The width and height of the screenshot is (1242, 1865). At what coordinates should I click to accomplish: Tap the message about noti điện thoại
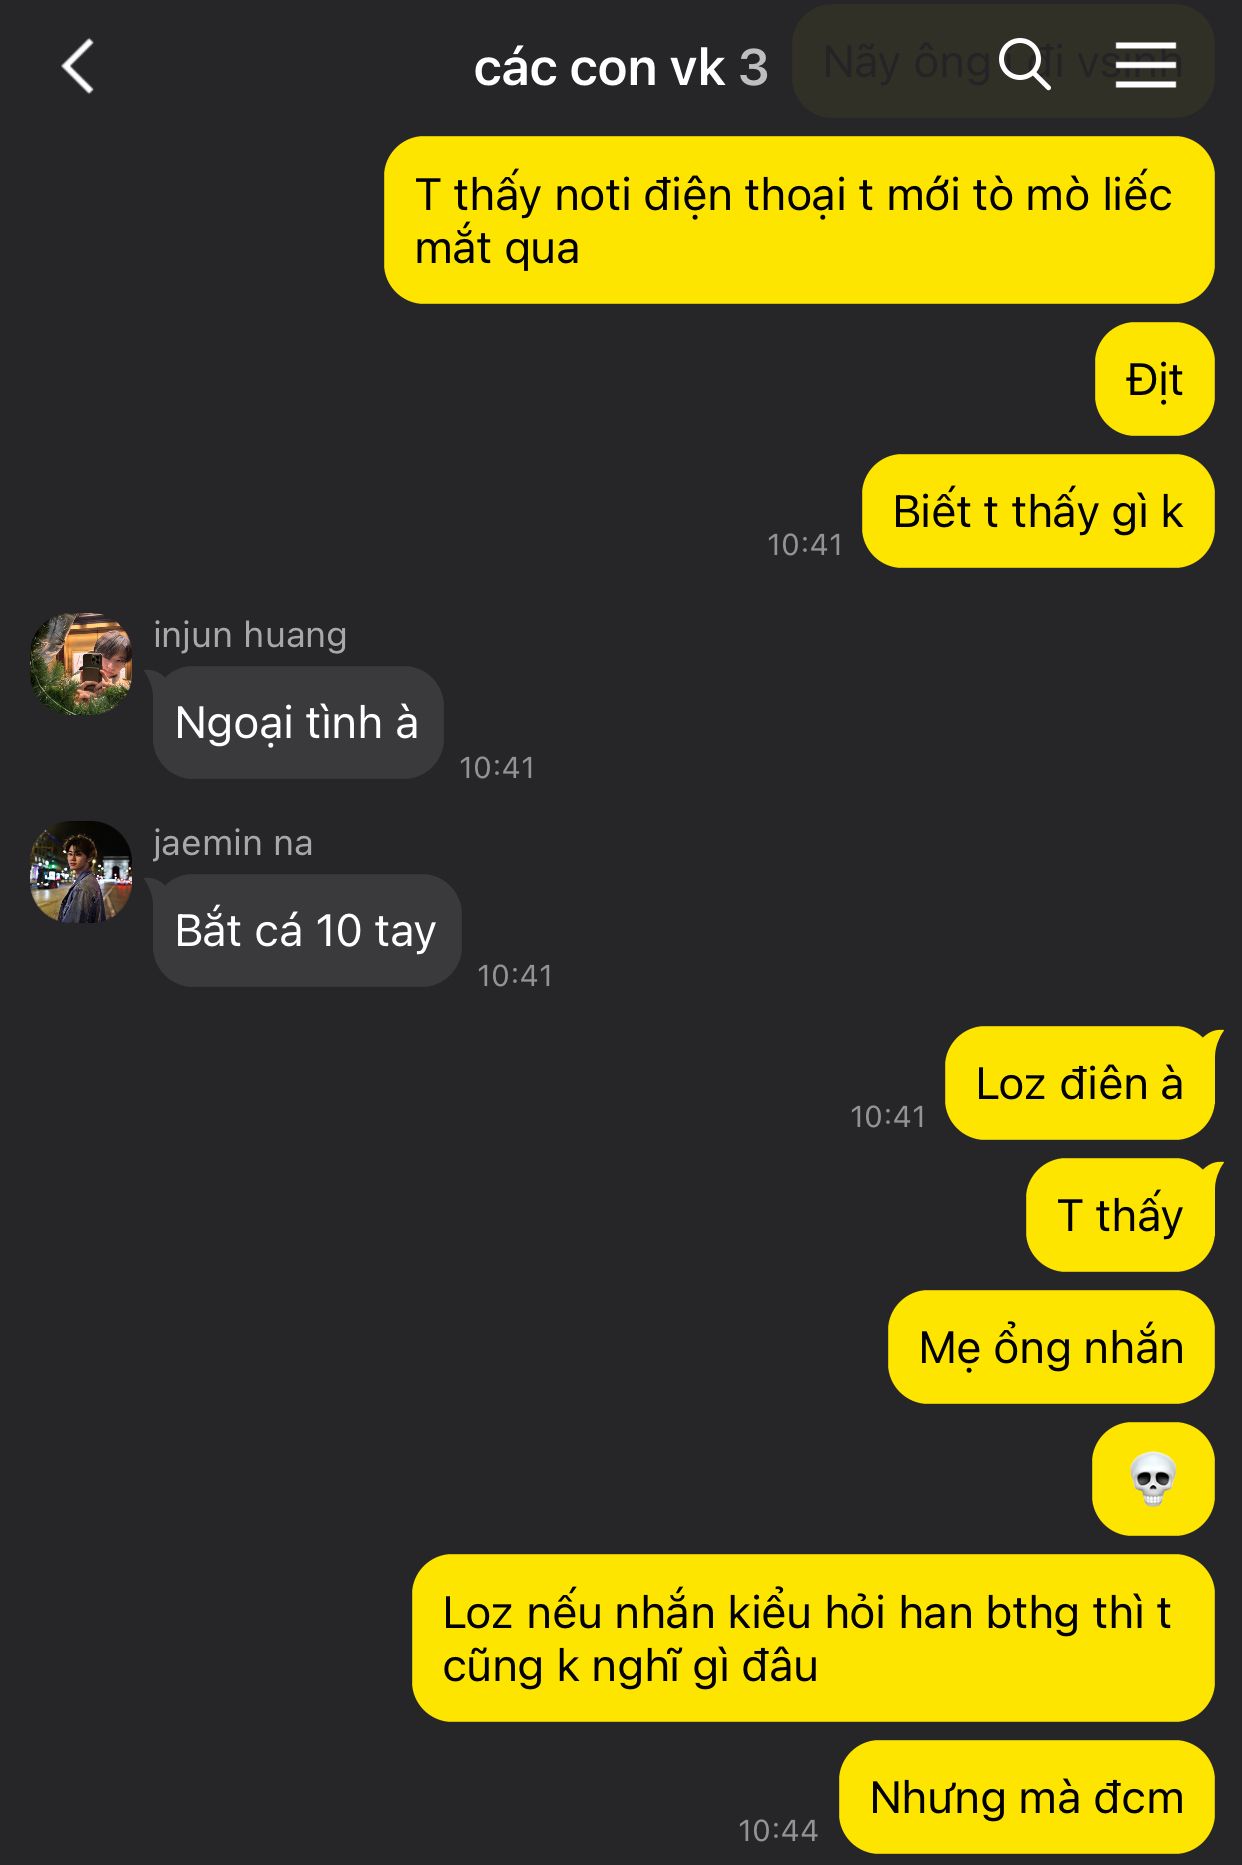799,220
